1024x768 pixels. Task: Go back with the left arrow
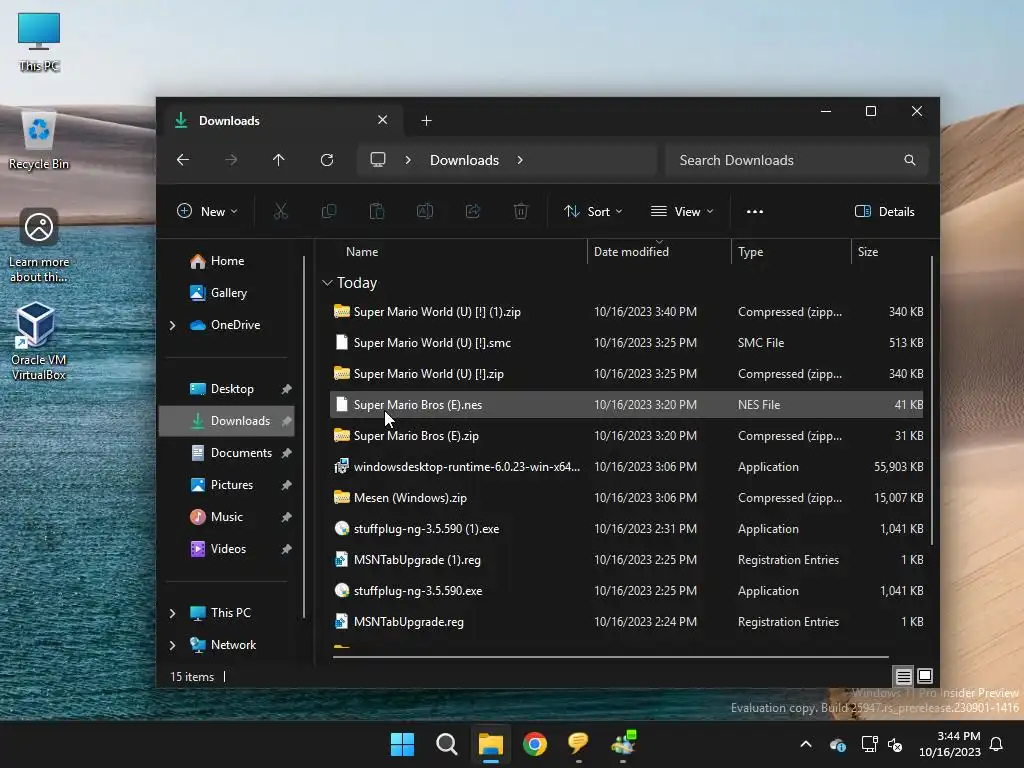(183, 160)
